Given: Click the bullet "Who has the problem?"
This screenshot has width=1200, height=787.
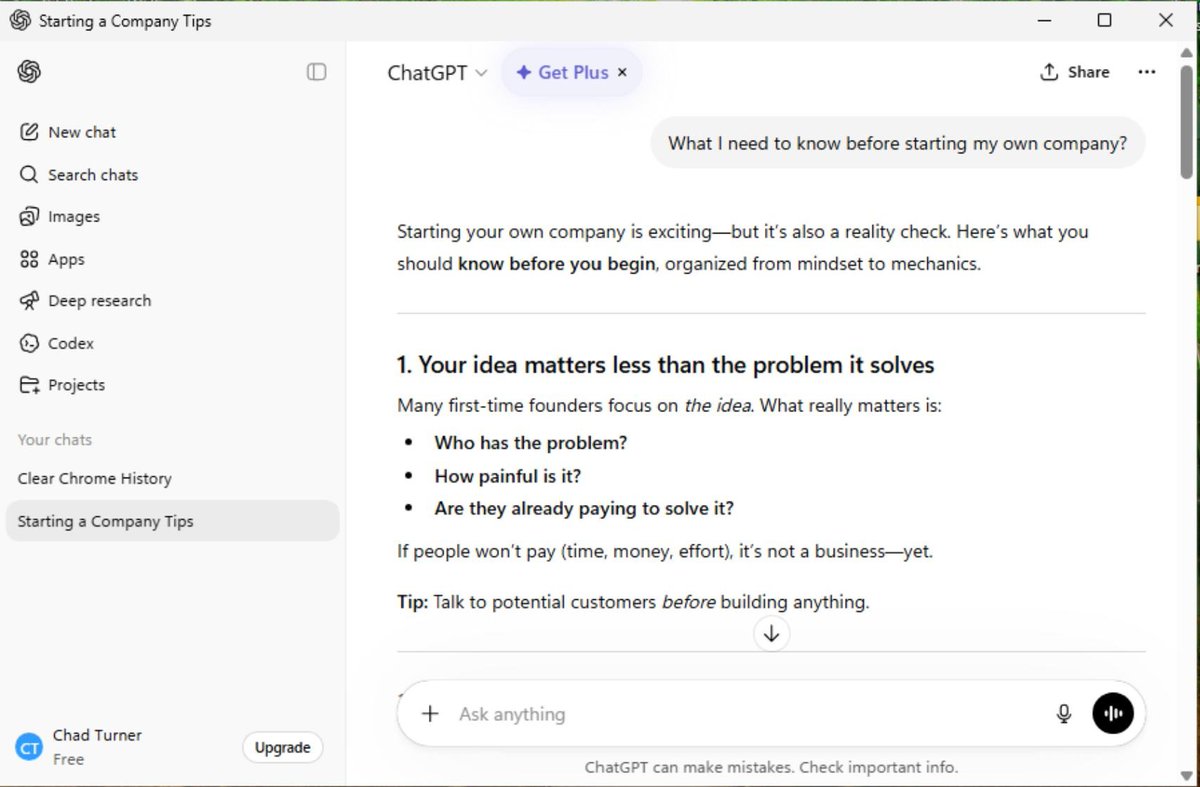Looking at the screenshot, I should click(531, 443).
